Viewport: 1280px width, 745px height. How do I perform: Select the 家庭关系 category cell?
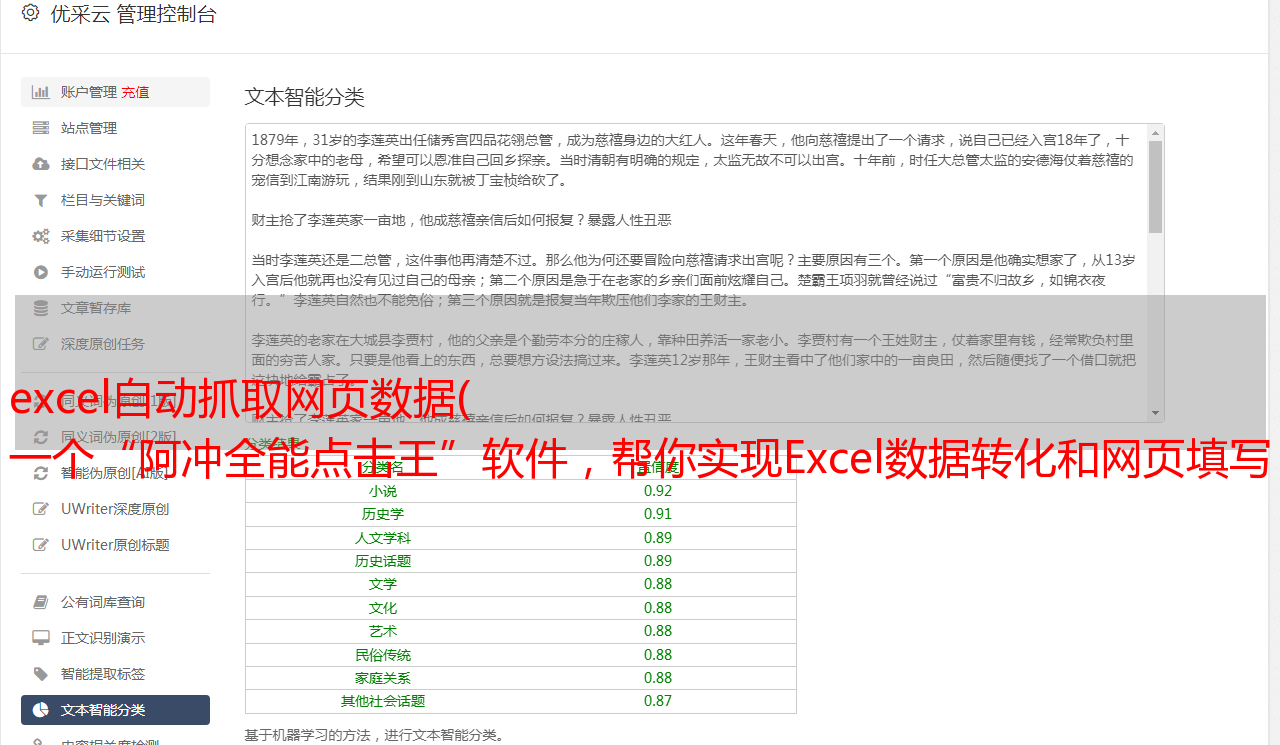click(x=383, y=678)
